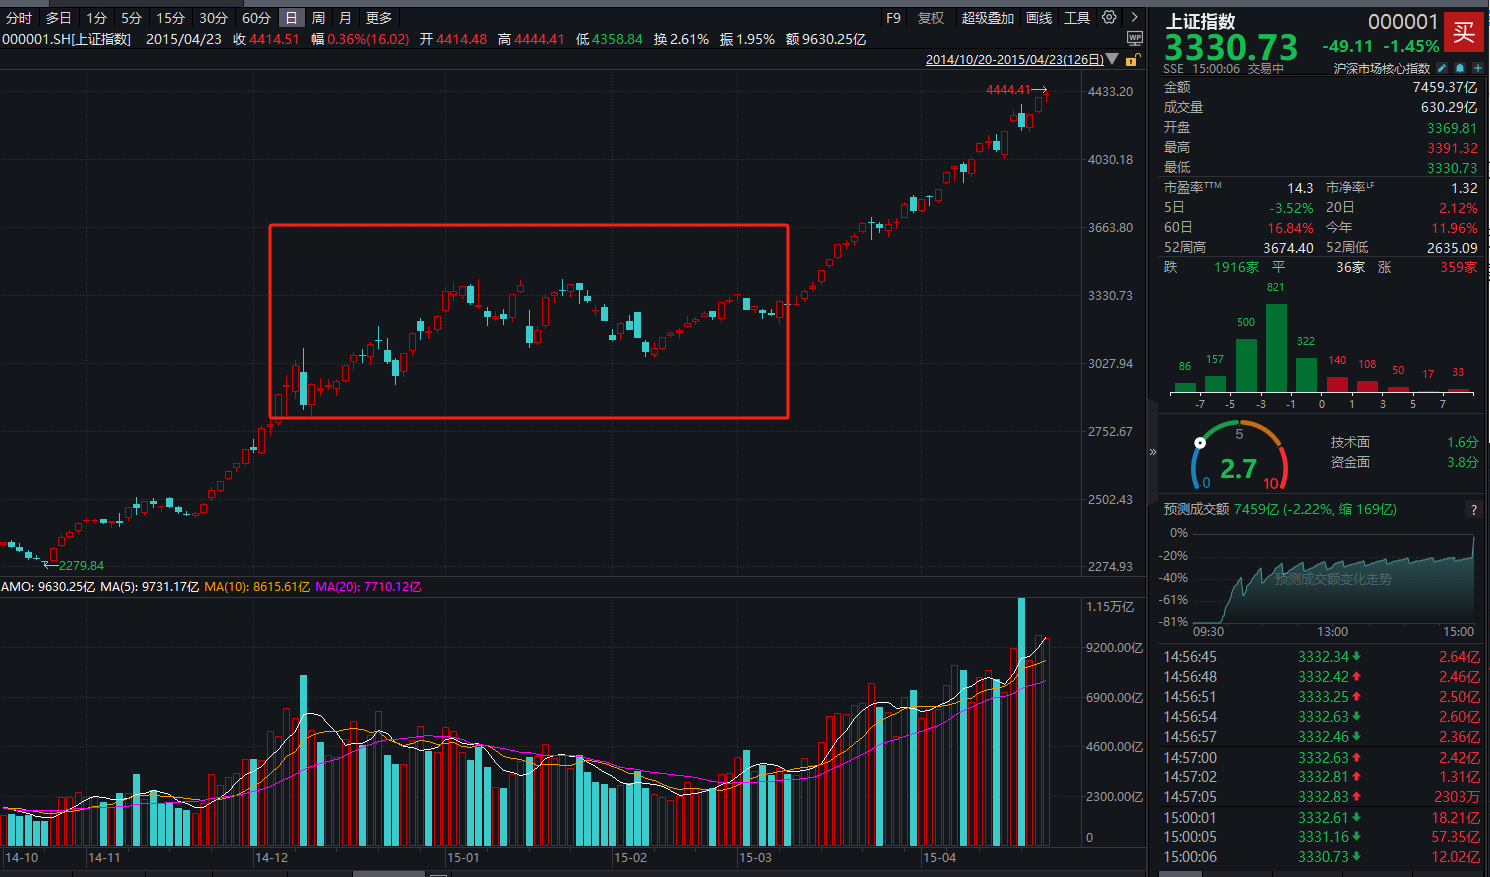Click the 成交量 value 630.29亿
1490x877 pixels.
[x=1449, y=107]
